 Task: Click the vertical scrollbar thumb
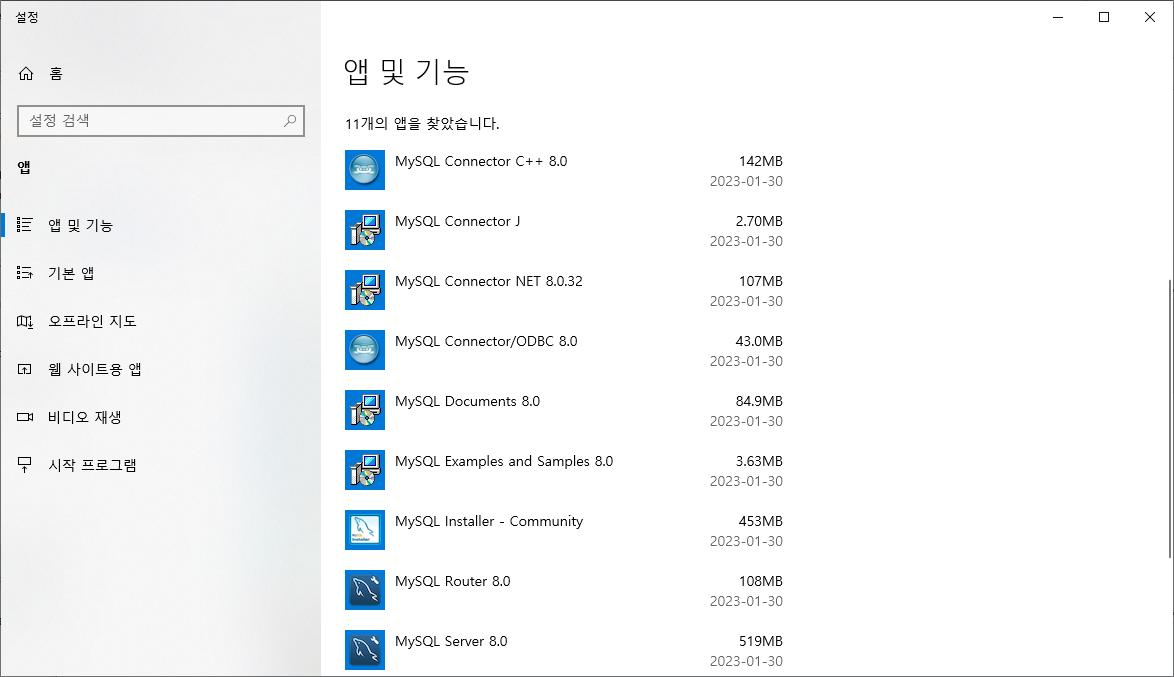point(1170,419)
